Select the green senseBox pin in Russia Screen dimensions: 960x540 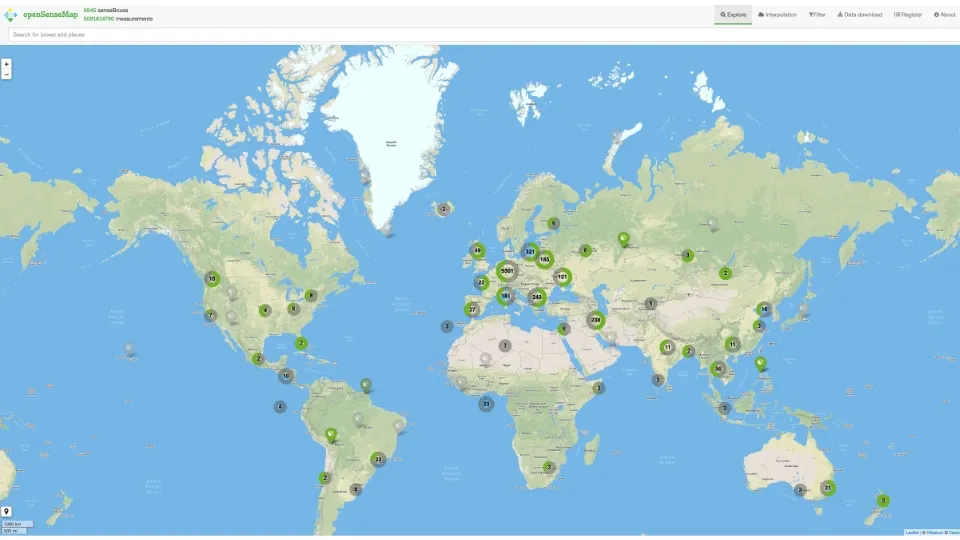click(x=623, y=239)
